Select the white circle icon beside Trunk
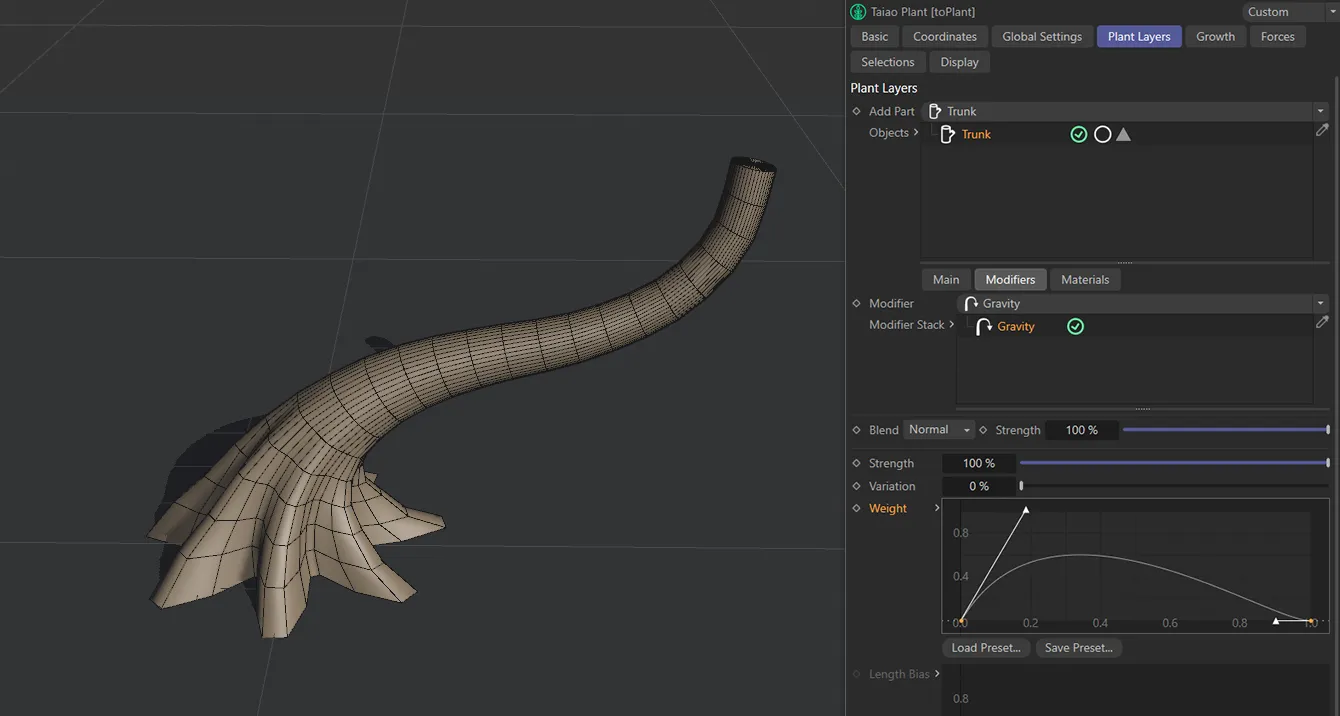The image size is (1340, 716). pos(1102,133)
